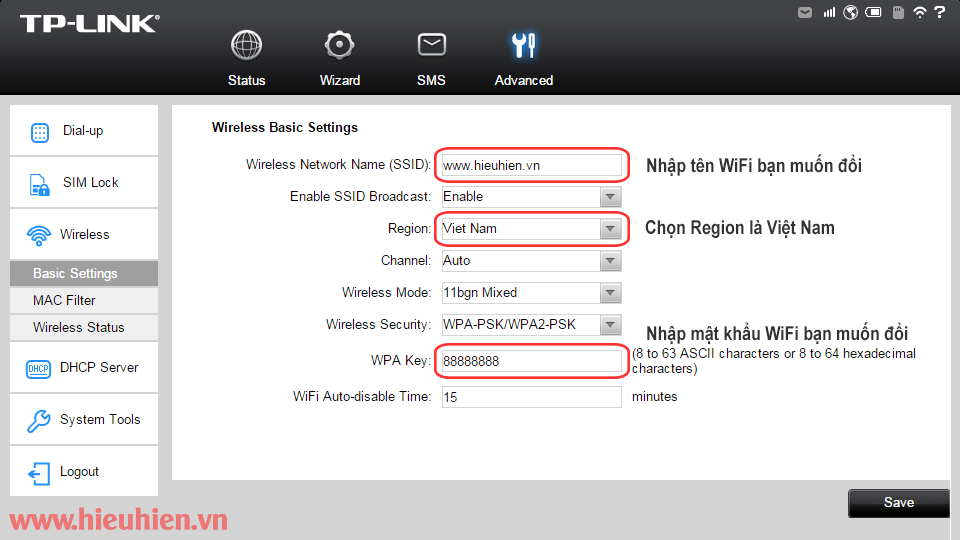Image resolution: width=960 pixels, height=540 pixels.
Task: Launch the Wizard gear icon
Action: [x=340, y=46]
